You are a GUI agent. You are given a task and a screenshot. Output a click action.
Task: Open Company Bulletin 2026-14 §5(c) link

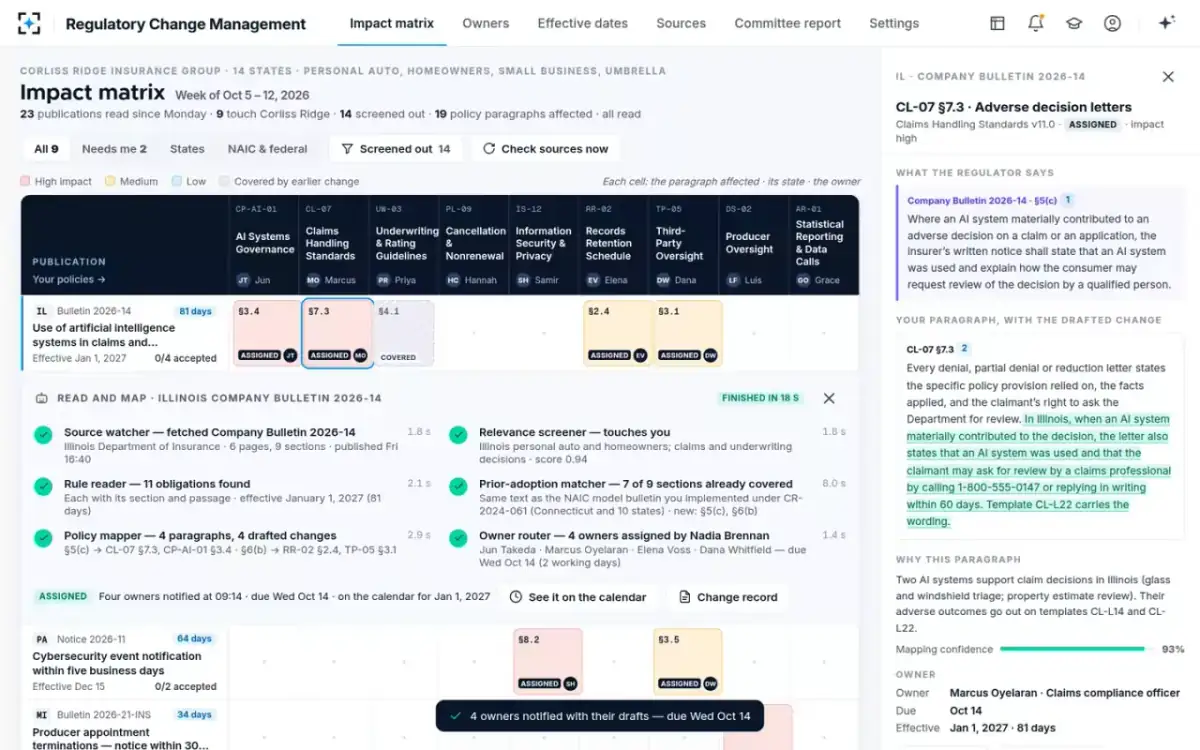coord(981,201)
